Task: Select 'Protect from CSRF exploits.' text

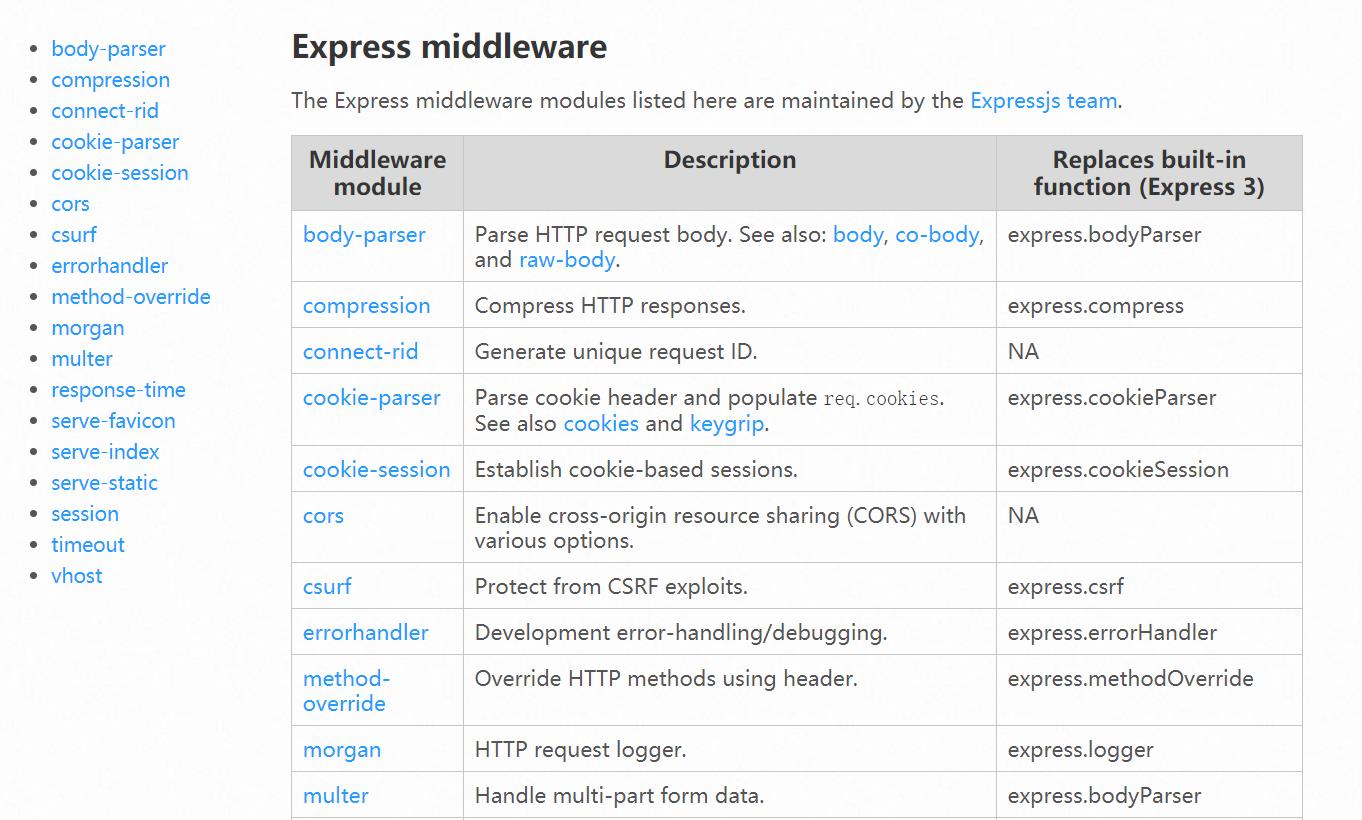Action: tap(611, 587)
